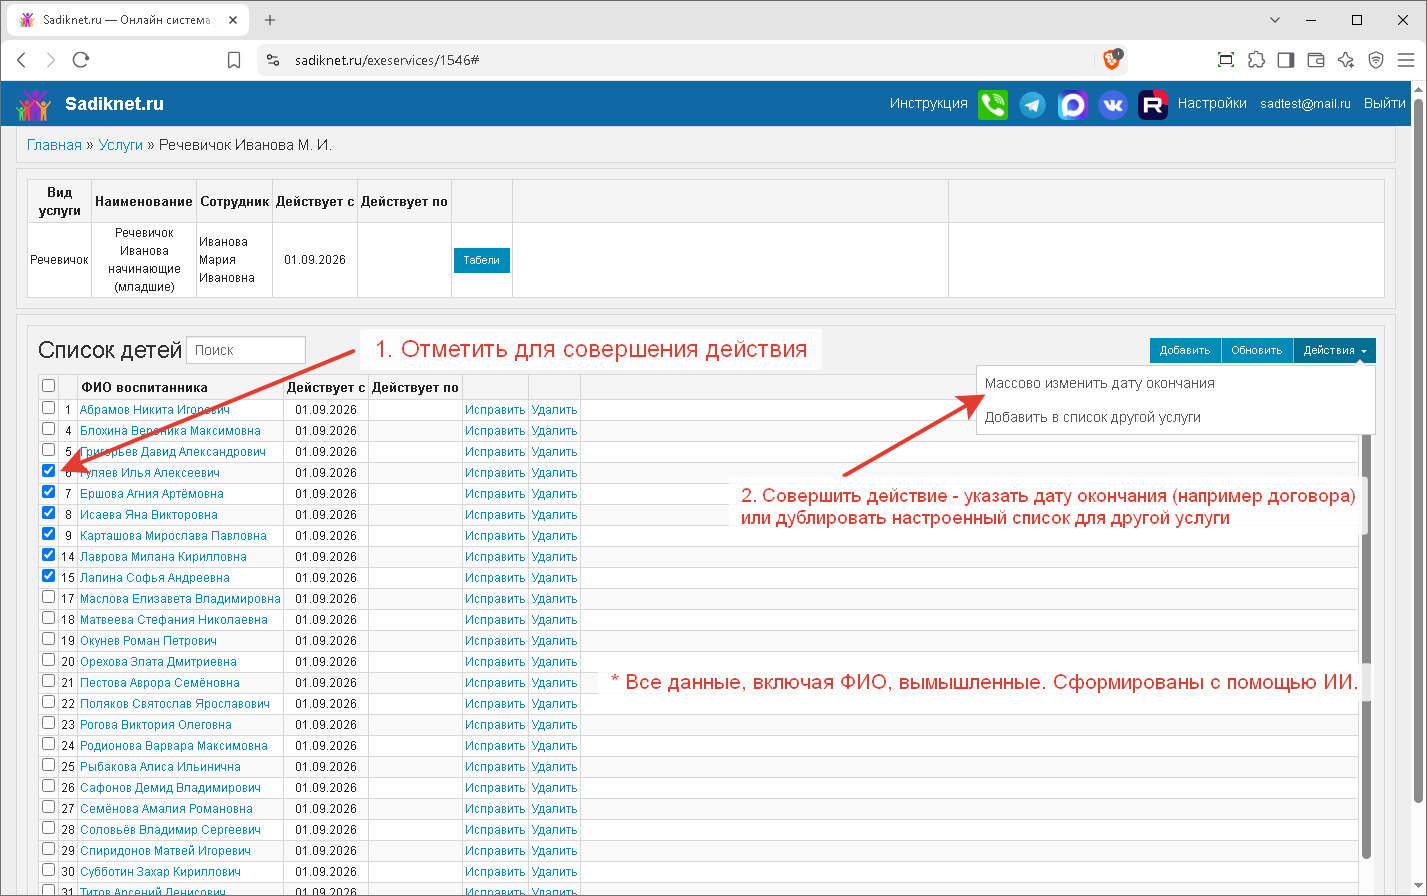The width and height of the screenshot is (1427, 896).
Task: View site information icon beside the URL
Action: (x=274, y=60)
